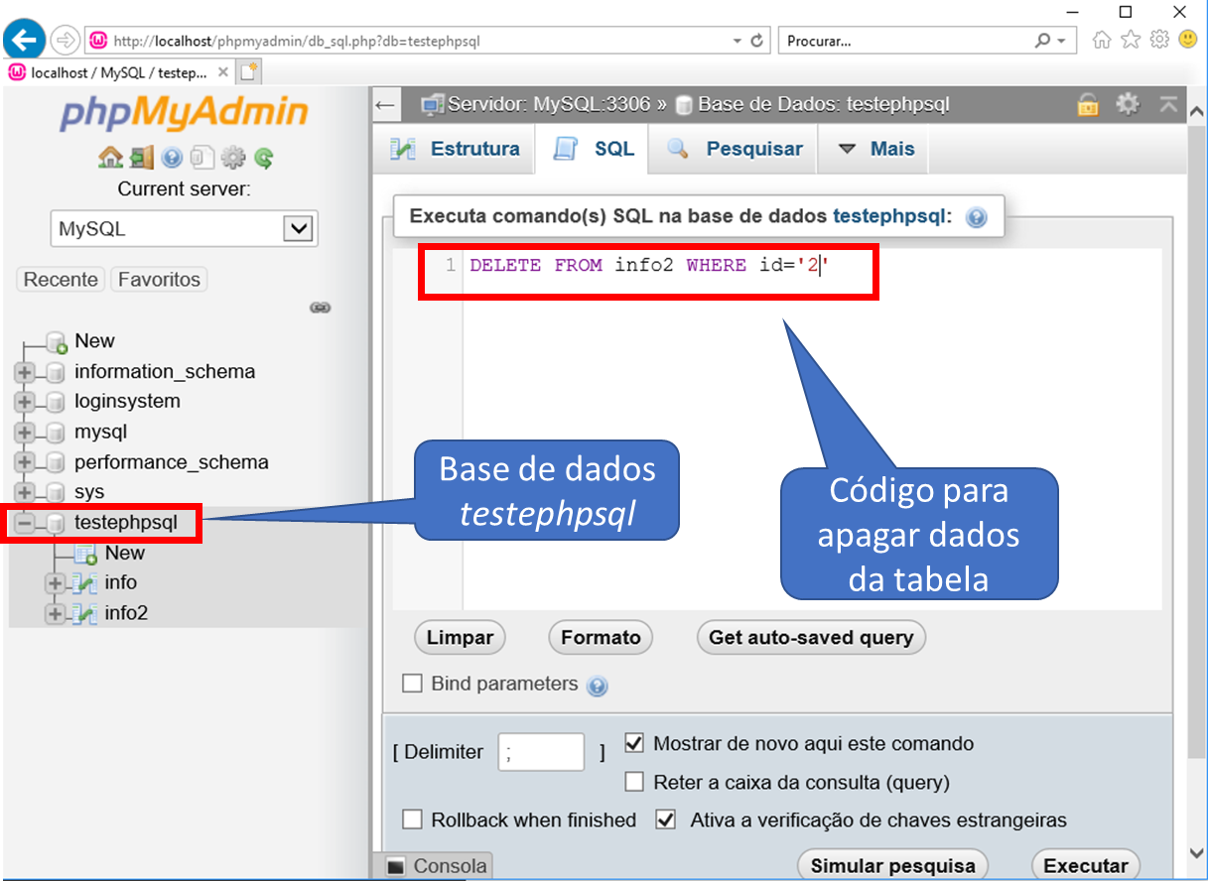
Task: Click the search magnifier in Procurar box
Action: (x=1043, y=41)
